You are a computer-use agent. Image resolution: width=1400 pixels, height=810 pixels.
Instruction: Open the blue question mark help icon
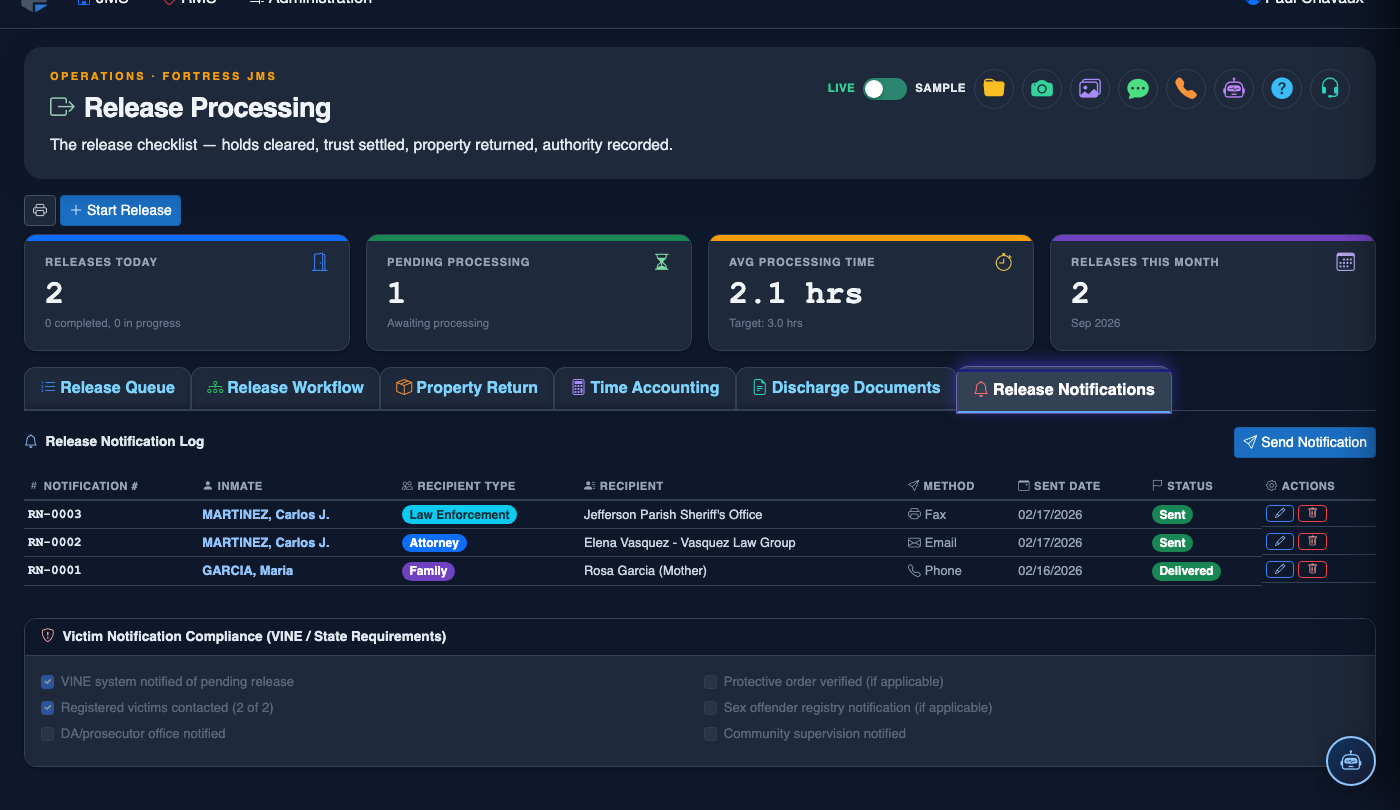pos(1281,88)
